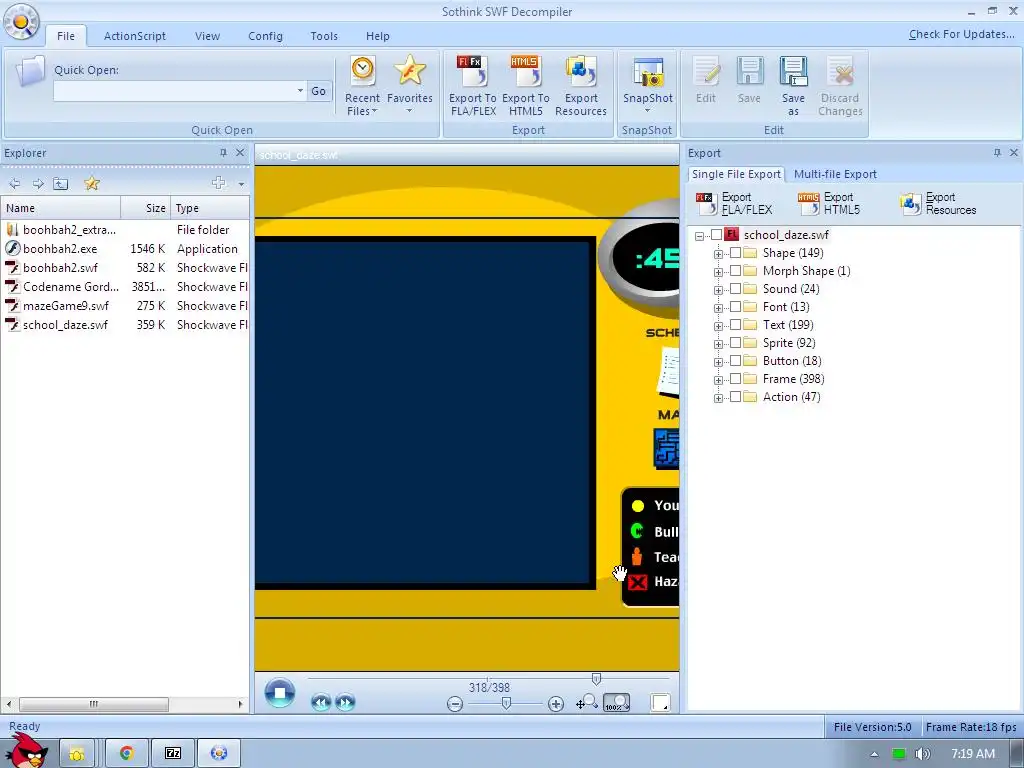The image size is (1024, 768).
Task: Click the Go button
Action: tap(318, 91)
